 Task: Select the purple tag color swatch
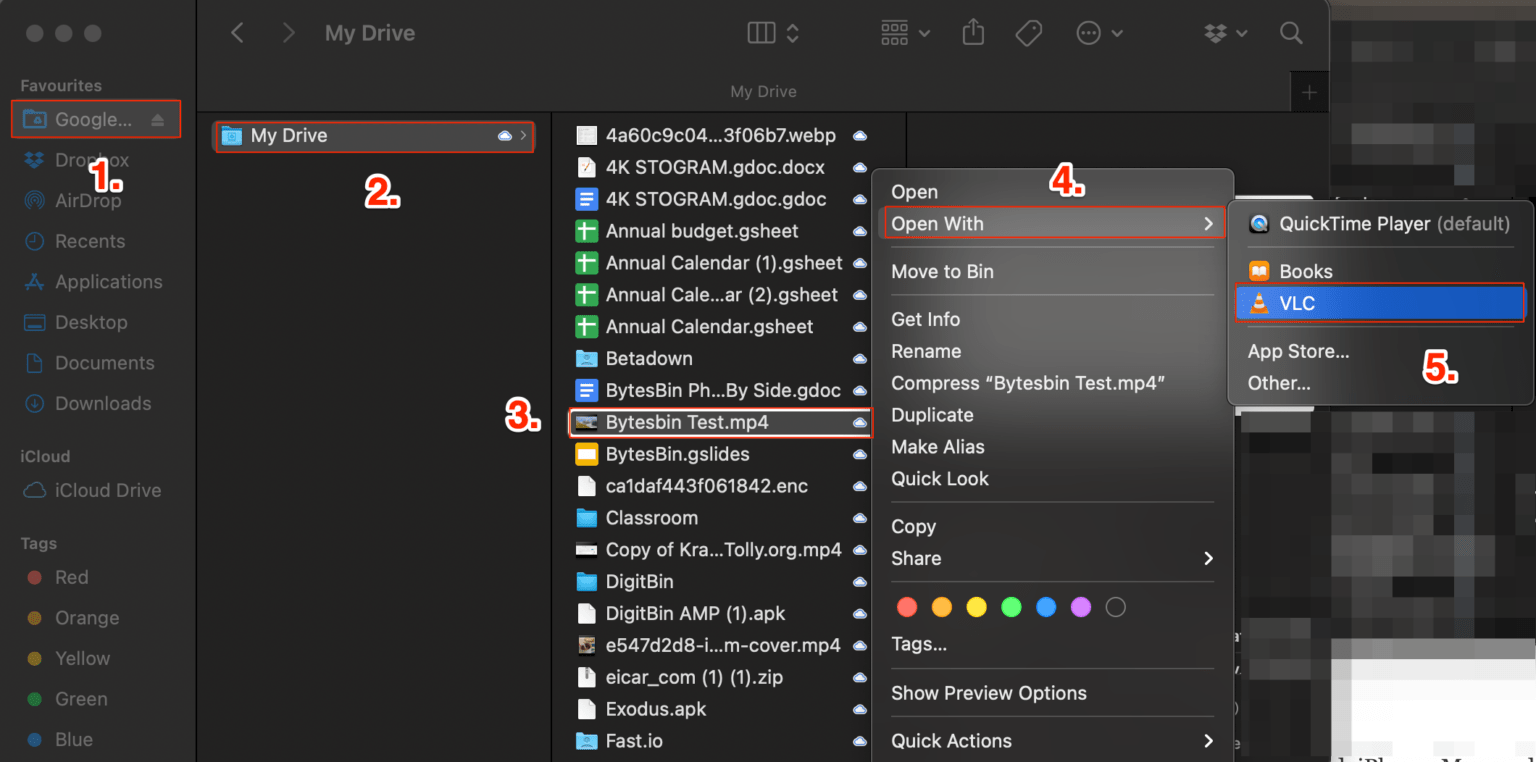(x=1080, y=607)
